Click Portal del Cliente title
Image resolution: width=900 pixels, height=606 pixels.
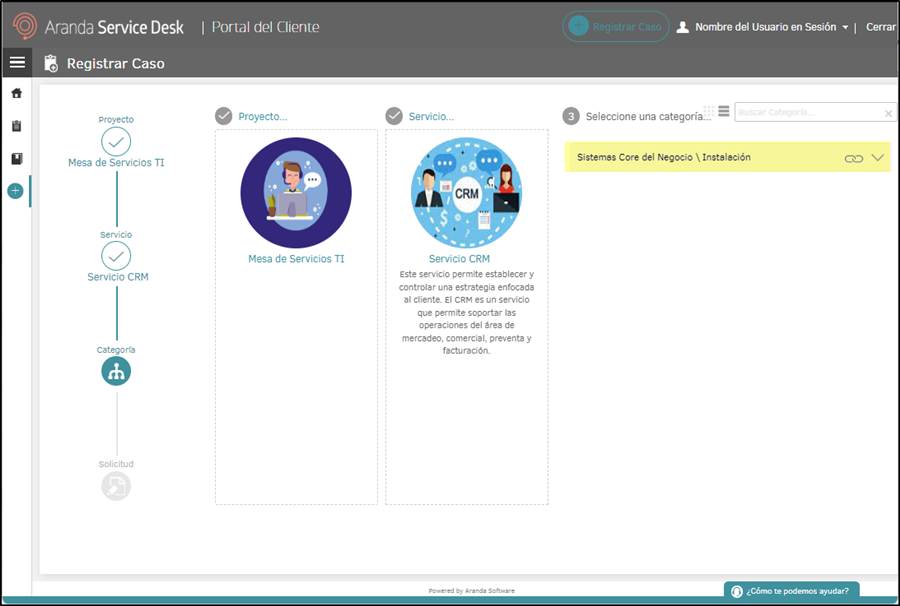265,27
